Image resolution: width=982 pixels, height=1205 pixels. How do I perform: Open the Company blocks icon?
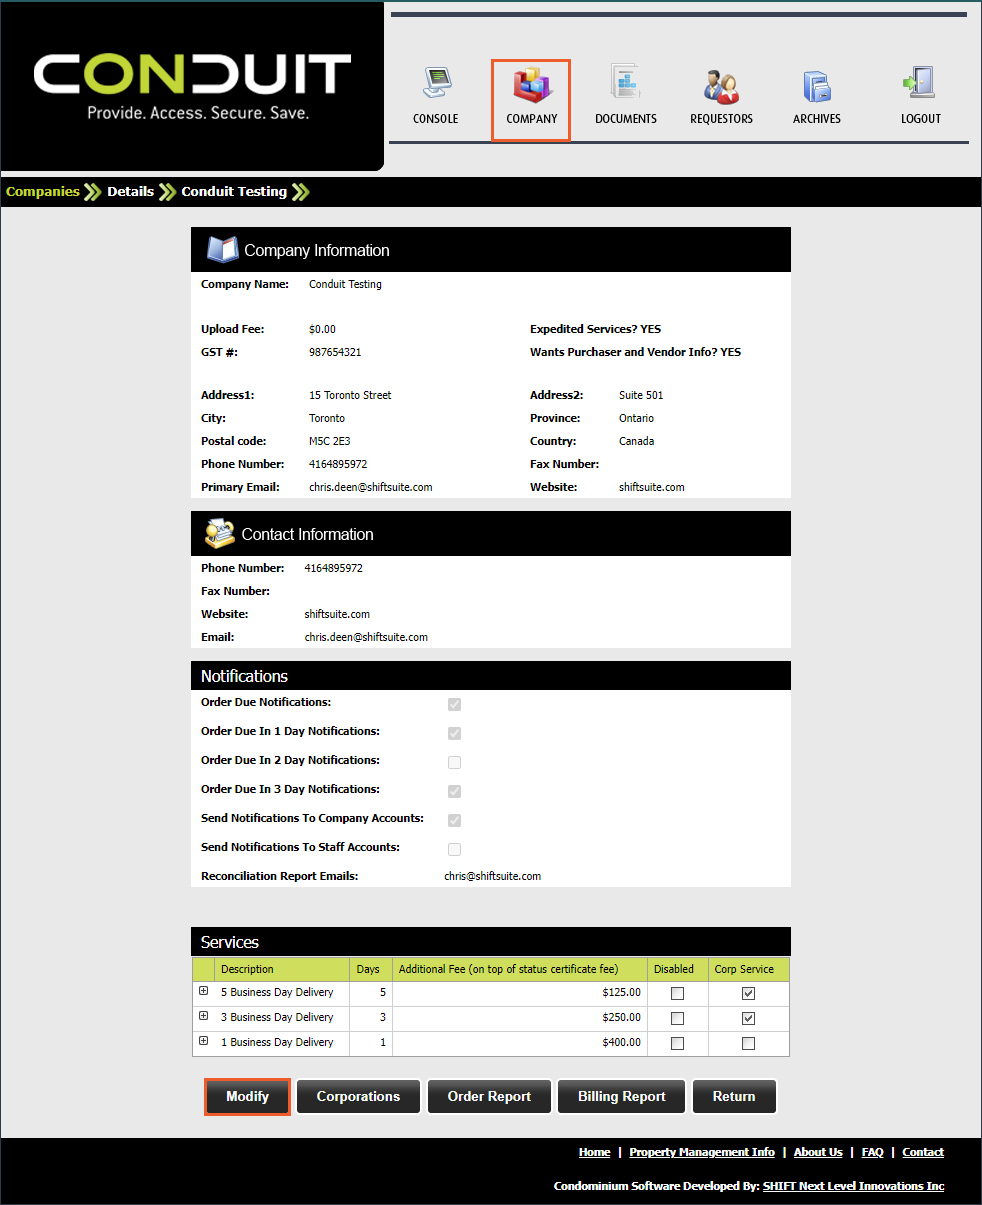pos(532,84)
